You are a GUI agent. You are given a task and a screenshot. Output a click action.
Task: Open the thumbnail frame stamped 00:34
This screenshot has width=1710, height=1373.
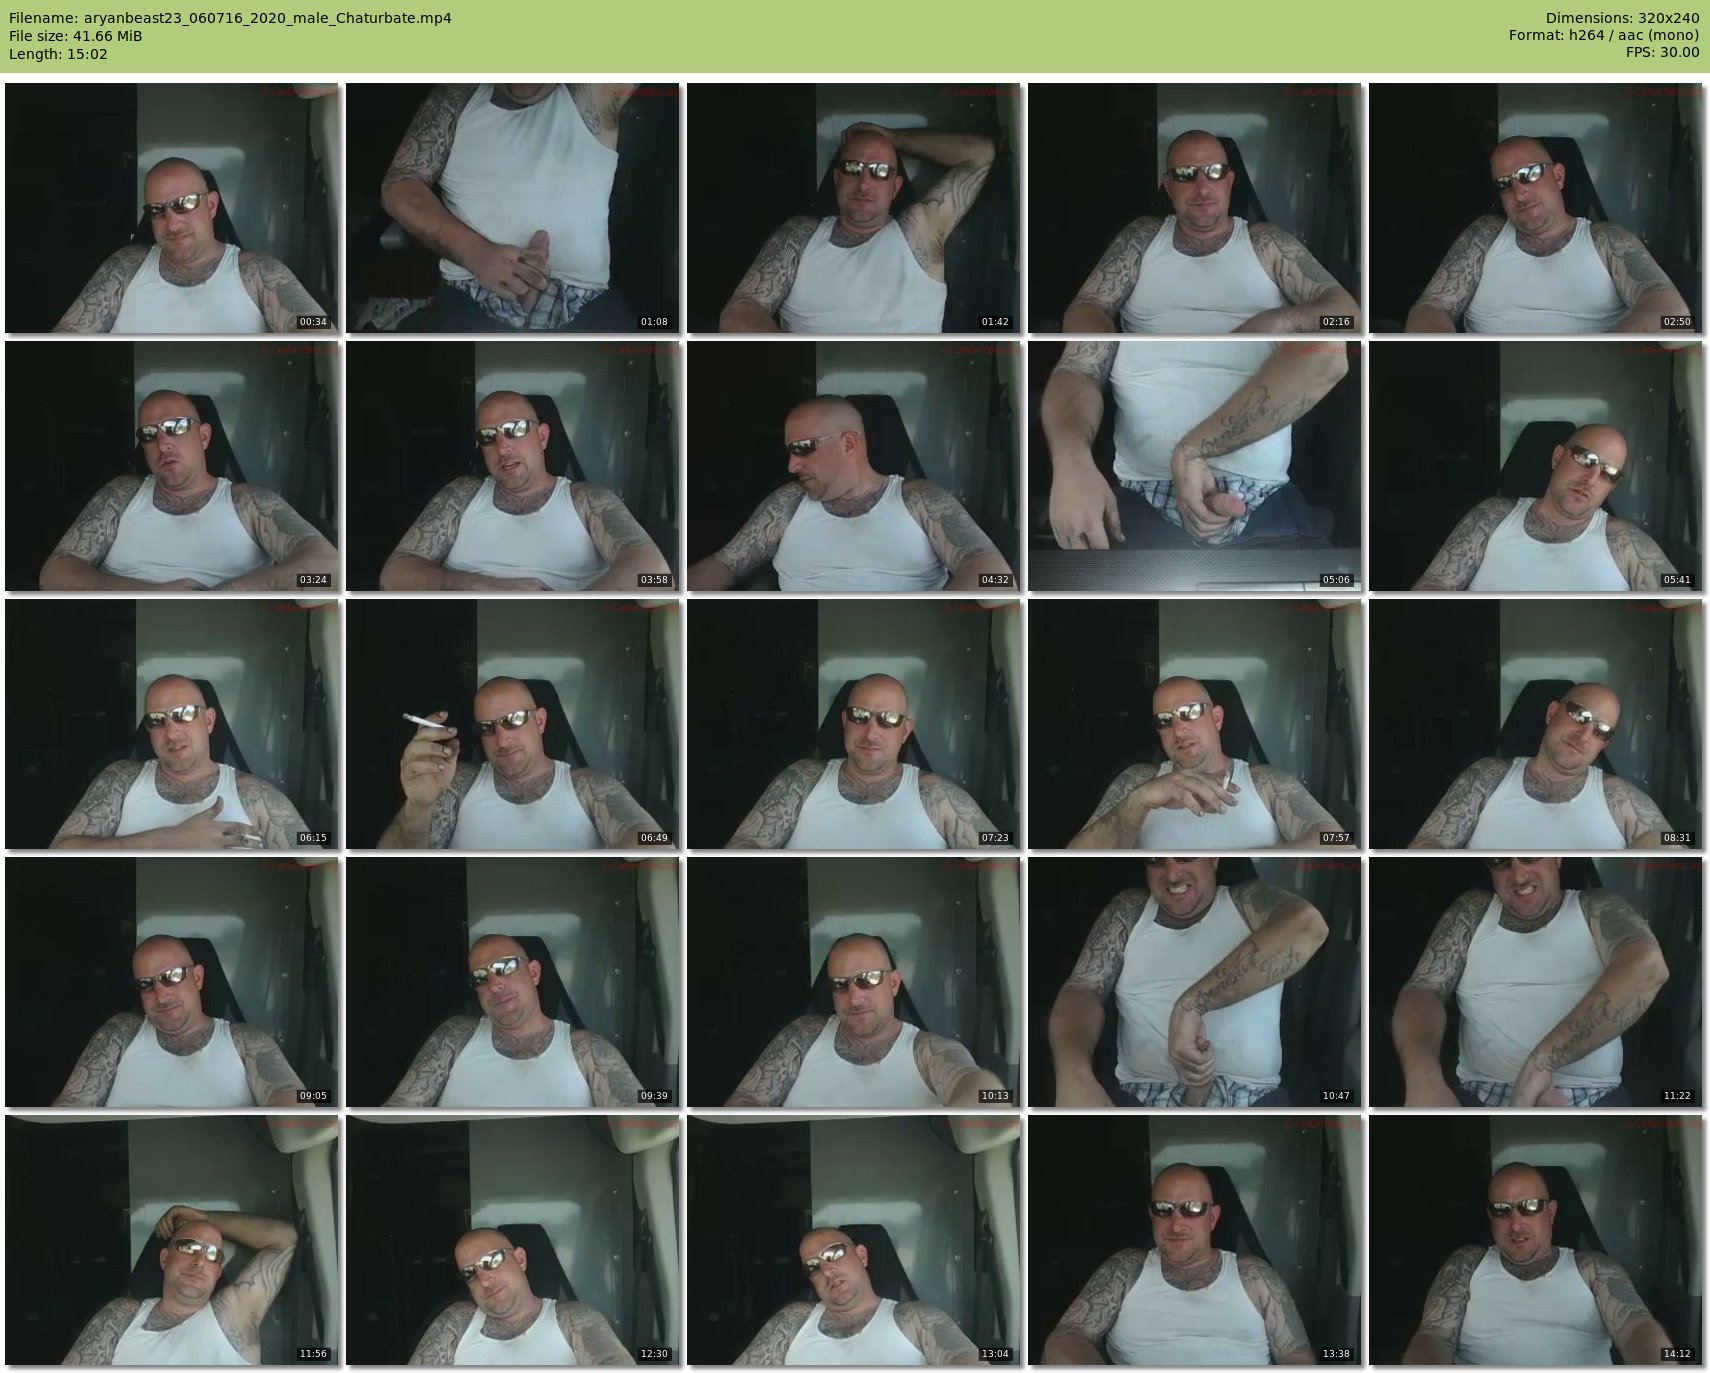171,208
